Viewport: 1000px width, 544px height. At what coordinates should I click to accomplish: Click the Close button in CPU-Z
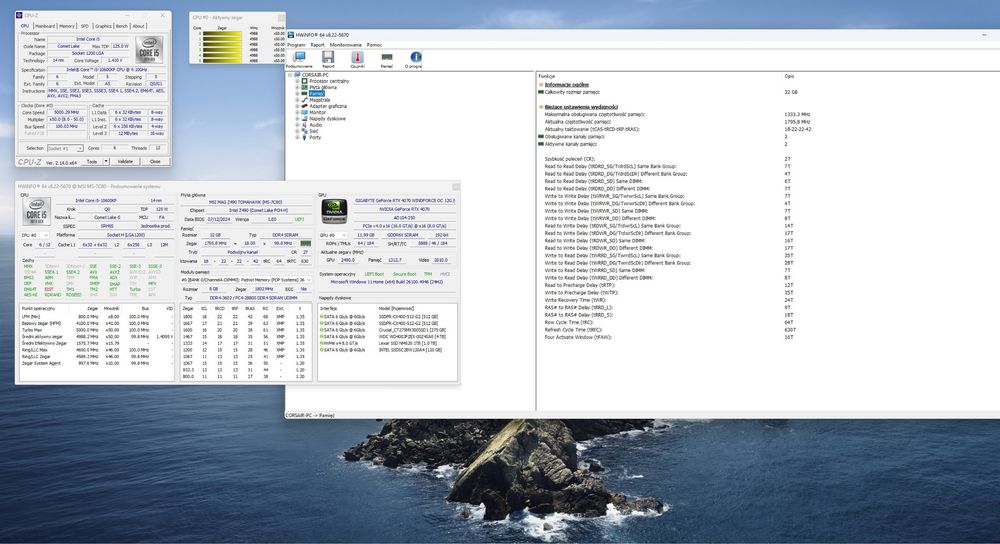pyautogui.click(x=155, y=161)
